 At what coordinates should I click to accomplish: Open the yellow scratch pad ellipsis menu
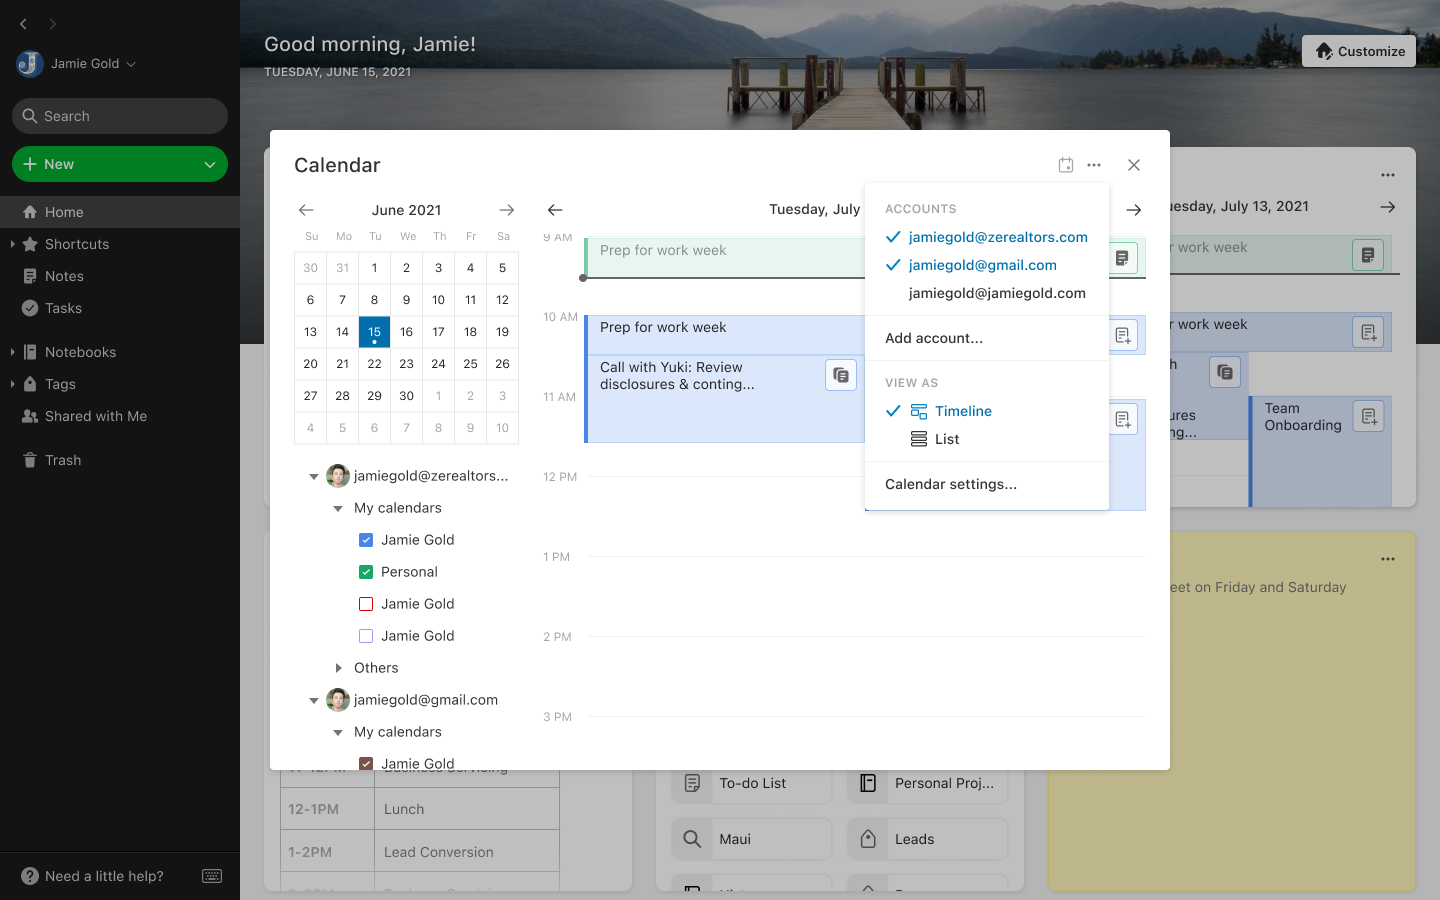click(1388, 559)
